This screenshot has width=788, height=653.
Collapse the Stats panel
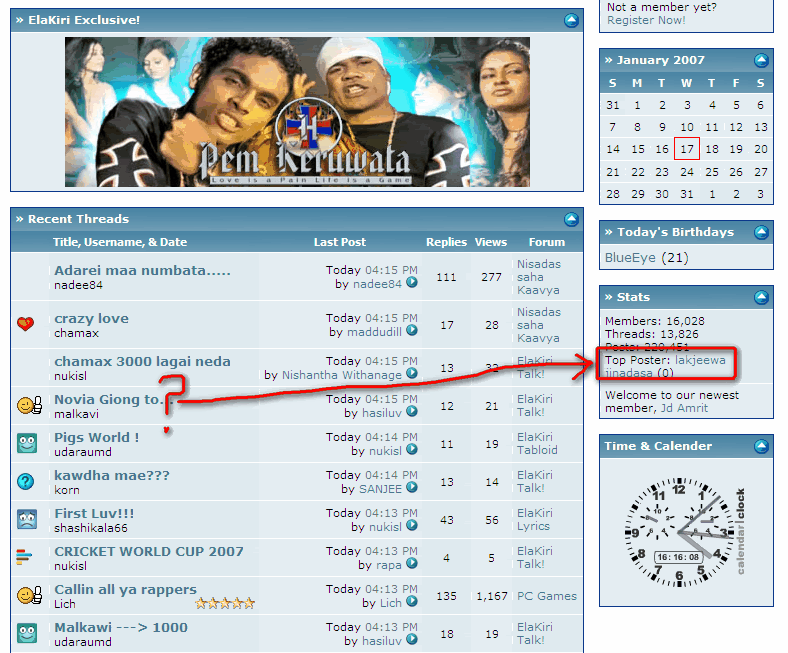(x=761, y=298)
